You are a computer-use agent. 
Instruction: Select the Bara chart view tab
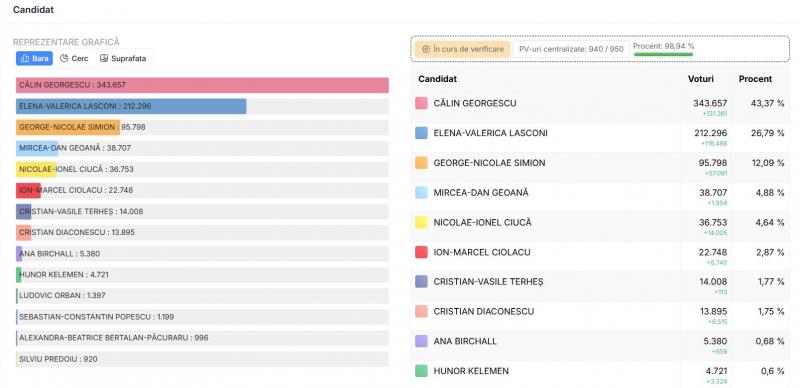[x=34, y=58]
